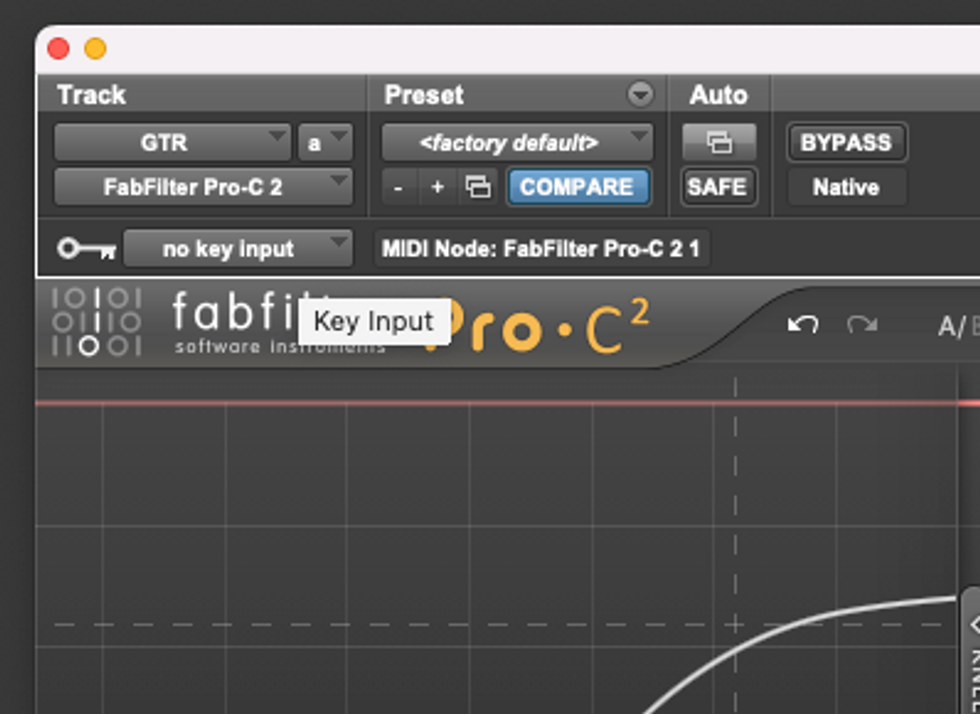
Task: Expand the KNEE side panel arrow
Action: [x=974, y=623]
